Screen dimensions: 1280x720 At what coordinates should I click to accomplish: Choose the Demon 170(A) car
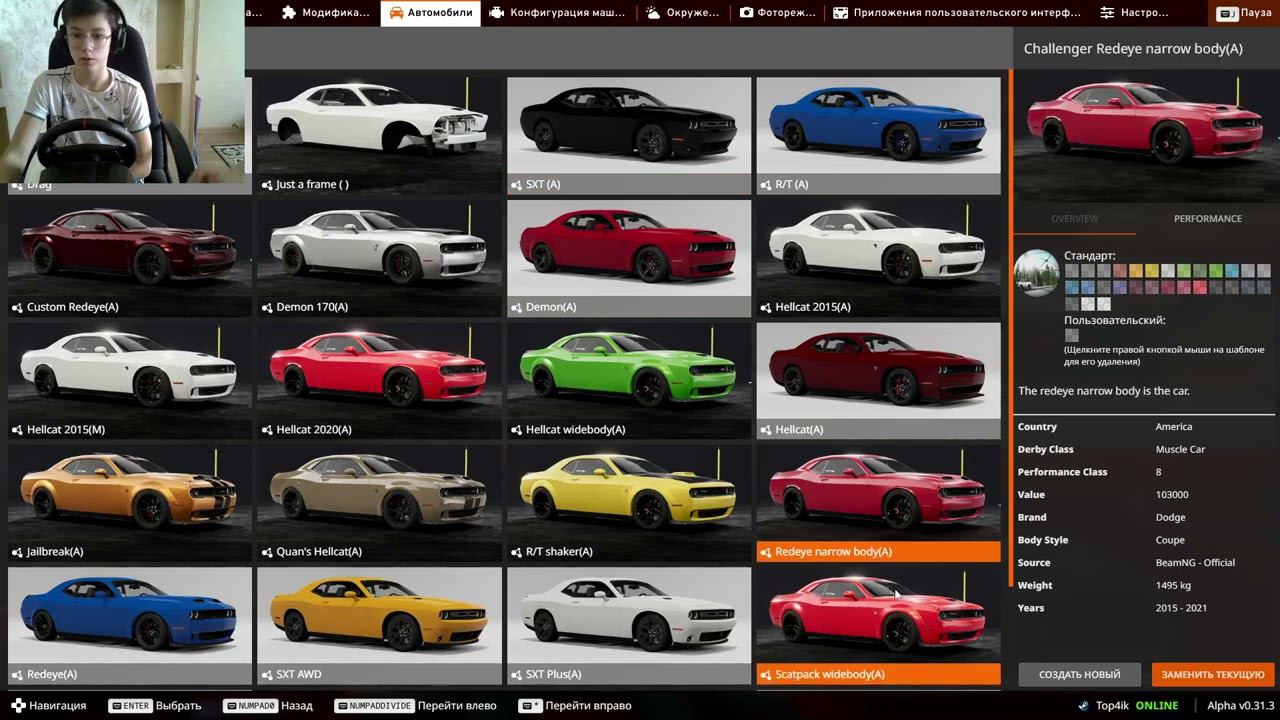(x=379, y=258)
